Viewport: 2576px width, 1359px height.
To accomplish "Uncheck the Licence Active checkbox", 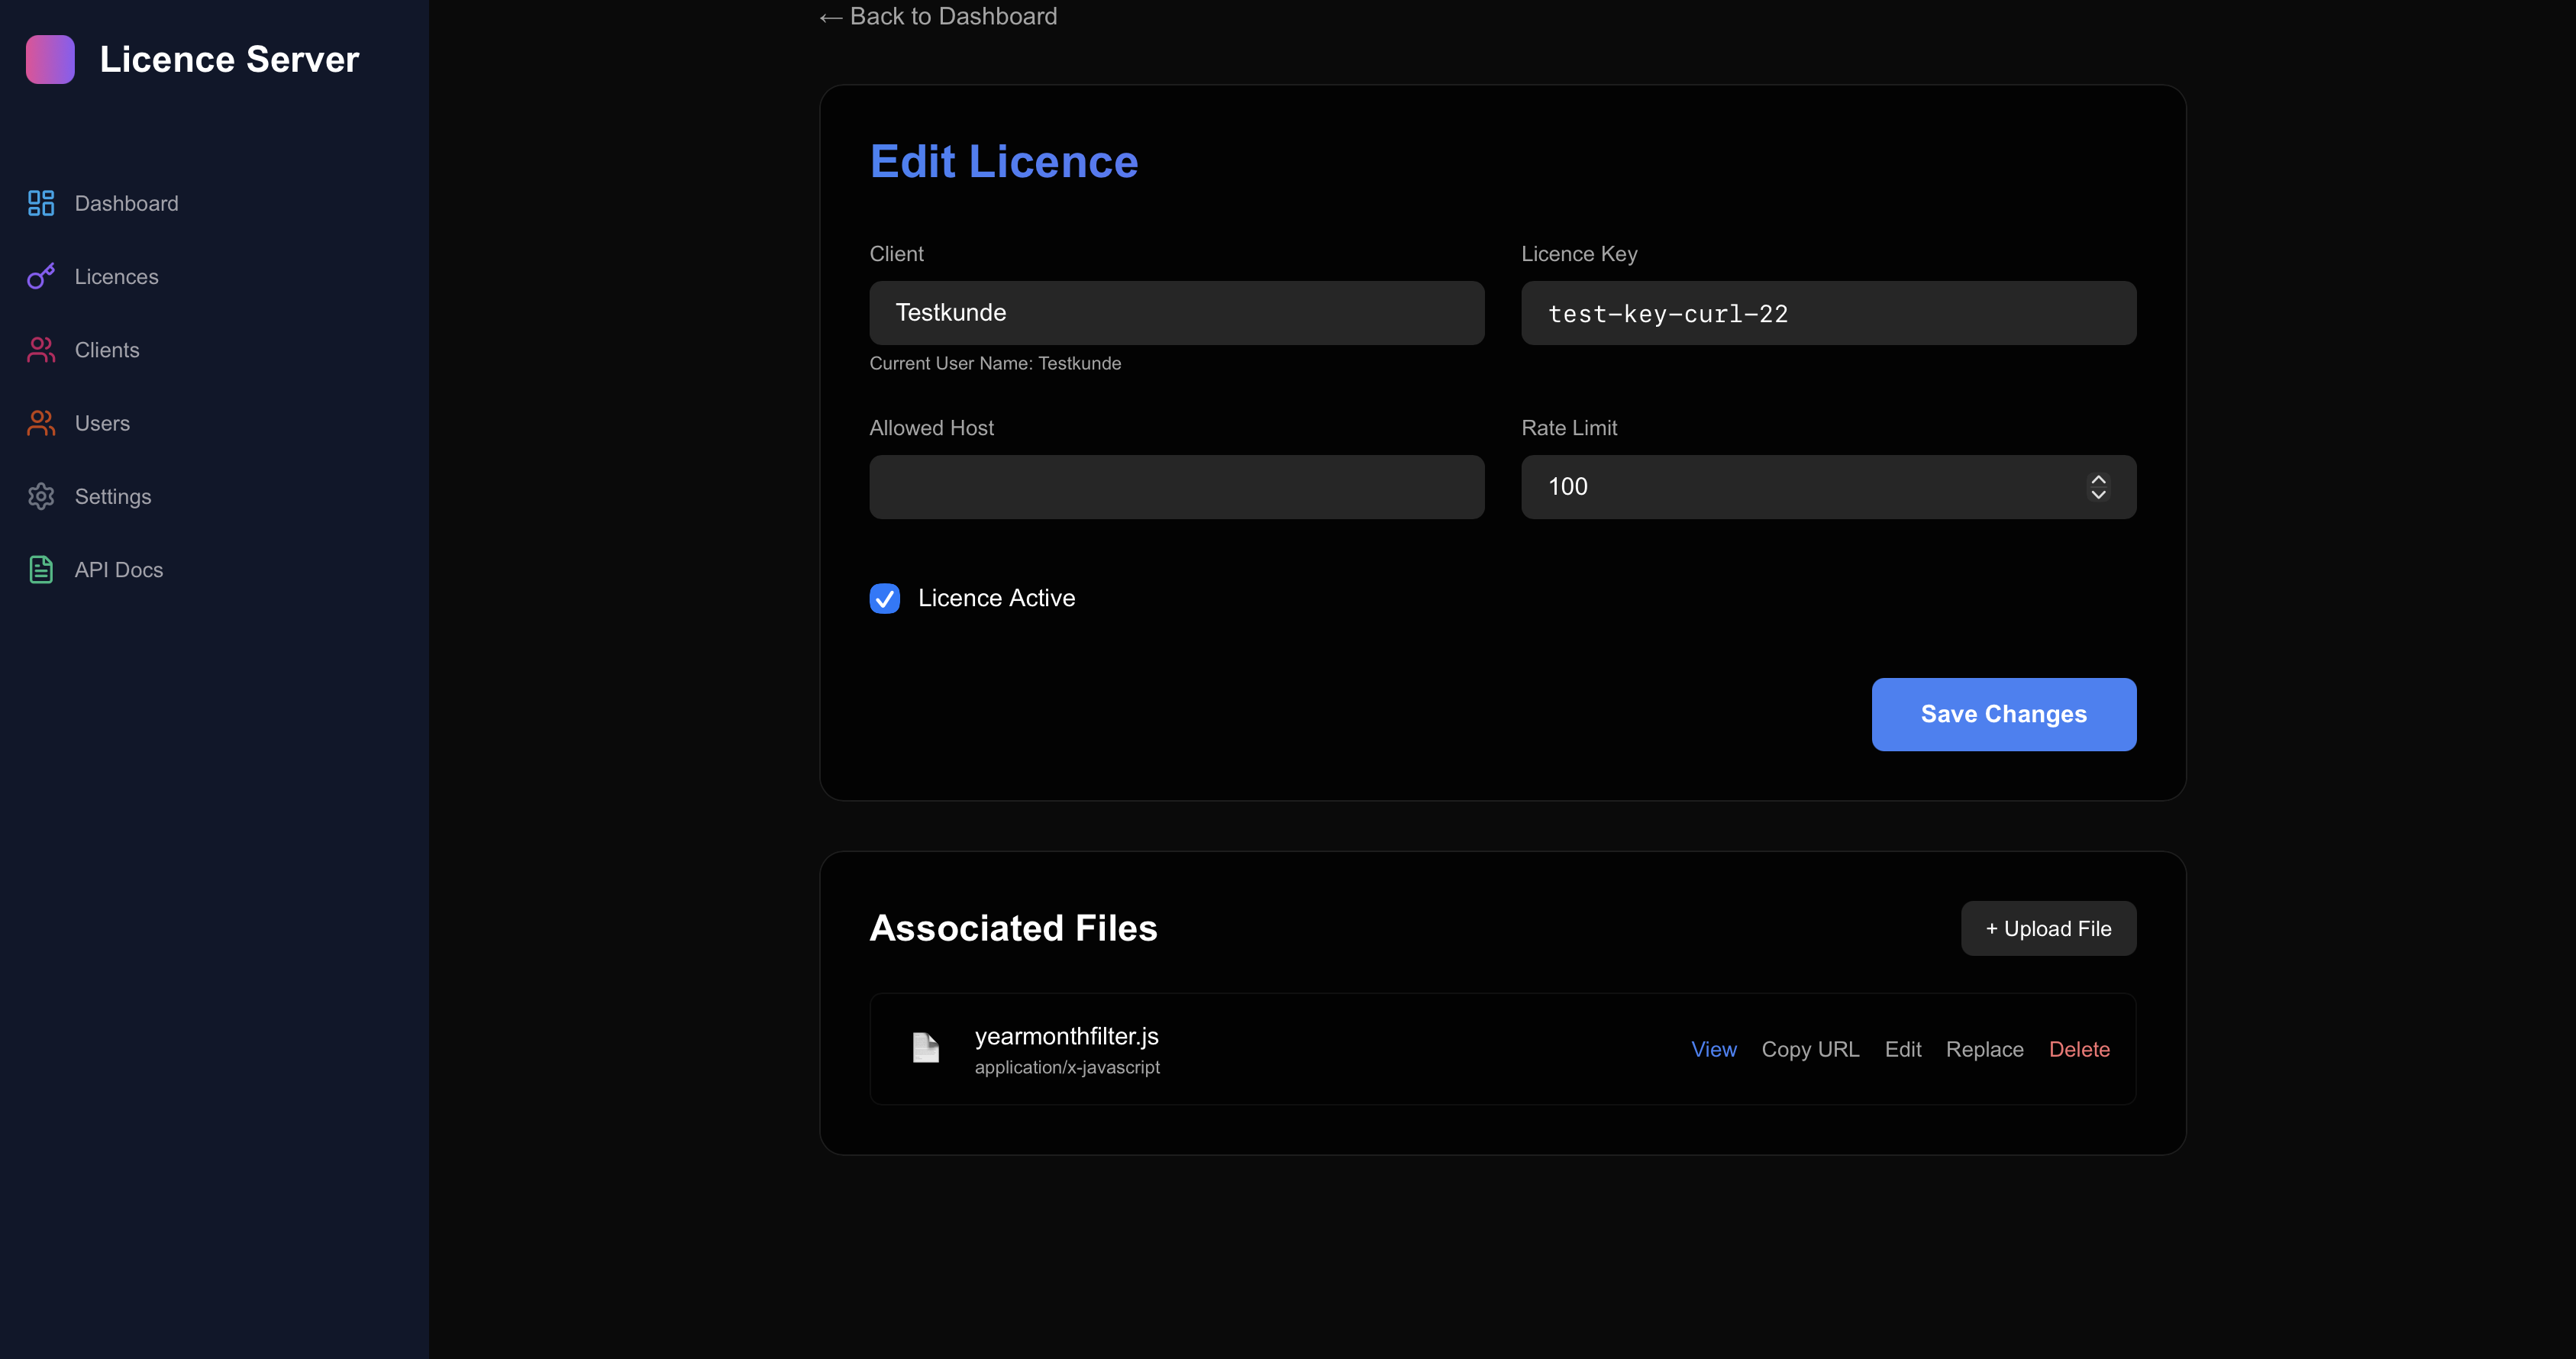I will [x=884, y=598].
